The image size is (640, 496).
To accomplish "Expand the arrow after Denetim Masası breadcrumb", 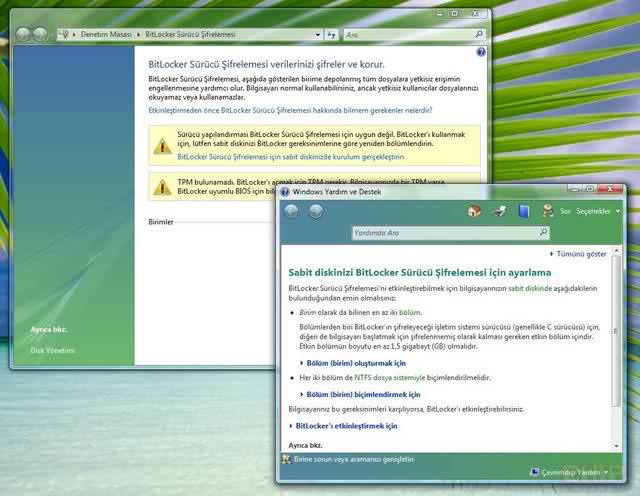I will 139,35.
